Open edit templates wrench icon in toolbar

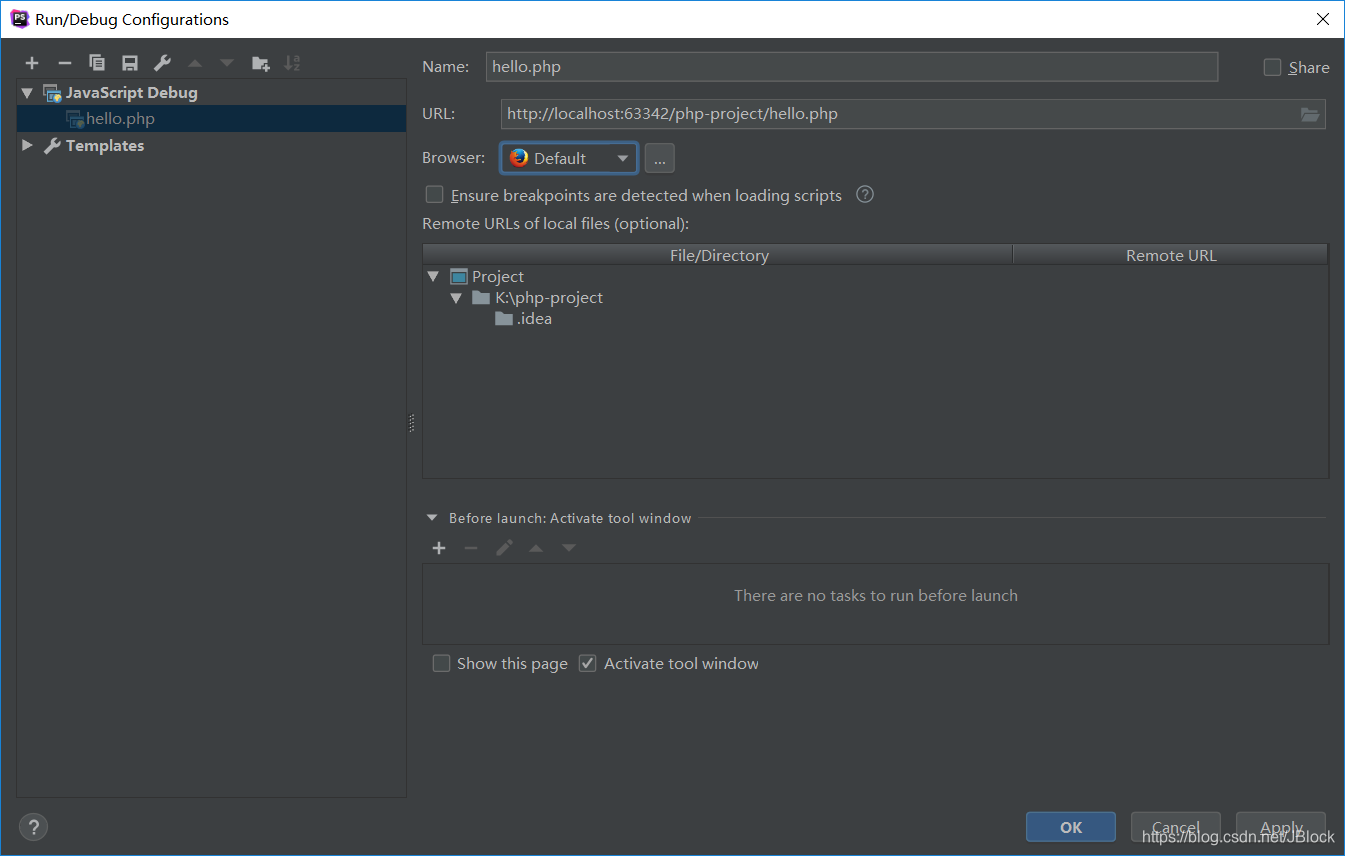tap(162, 63)
